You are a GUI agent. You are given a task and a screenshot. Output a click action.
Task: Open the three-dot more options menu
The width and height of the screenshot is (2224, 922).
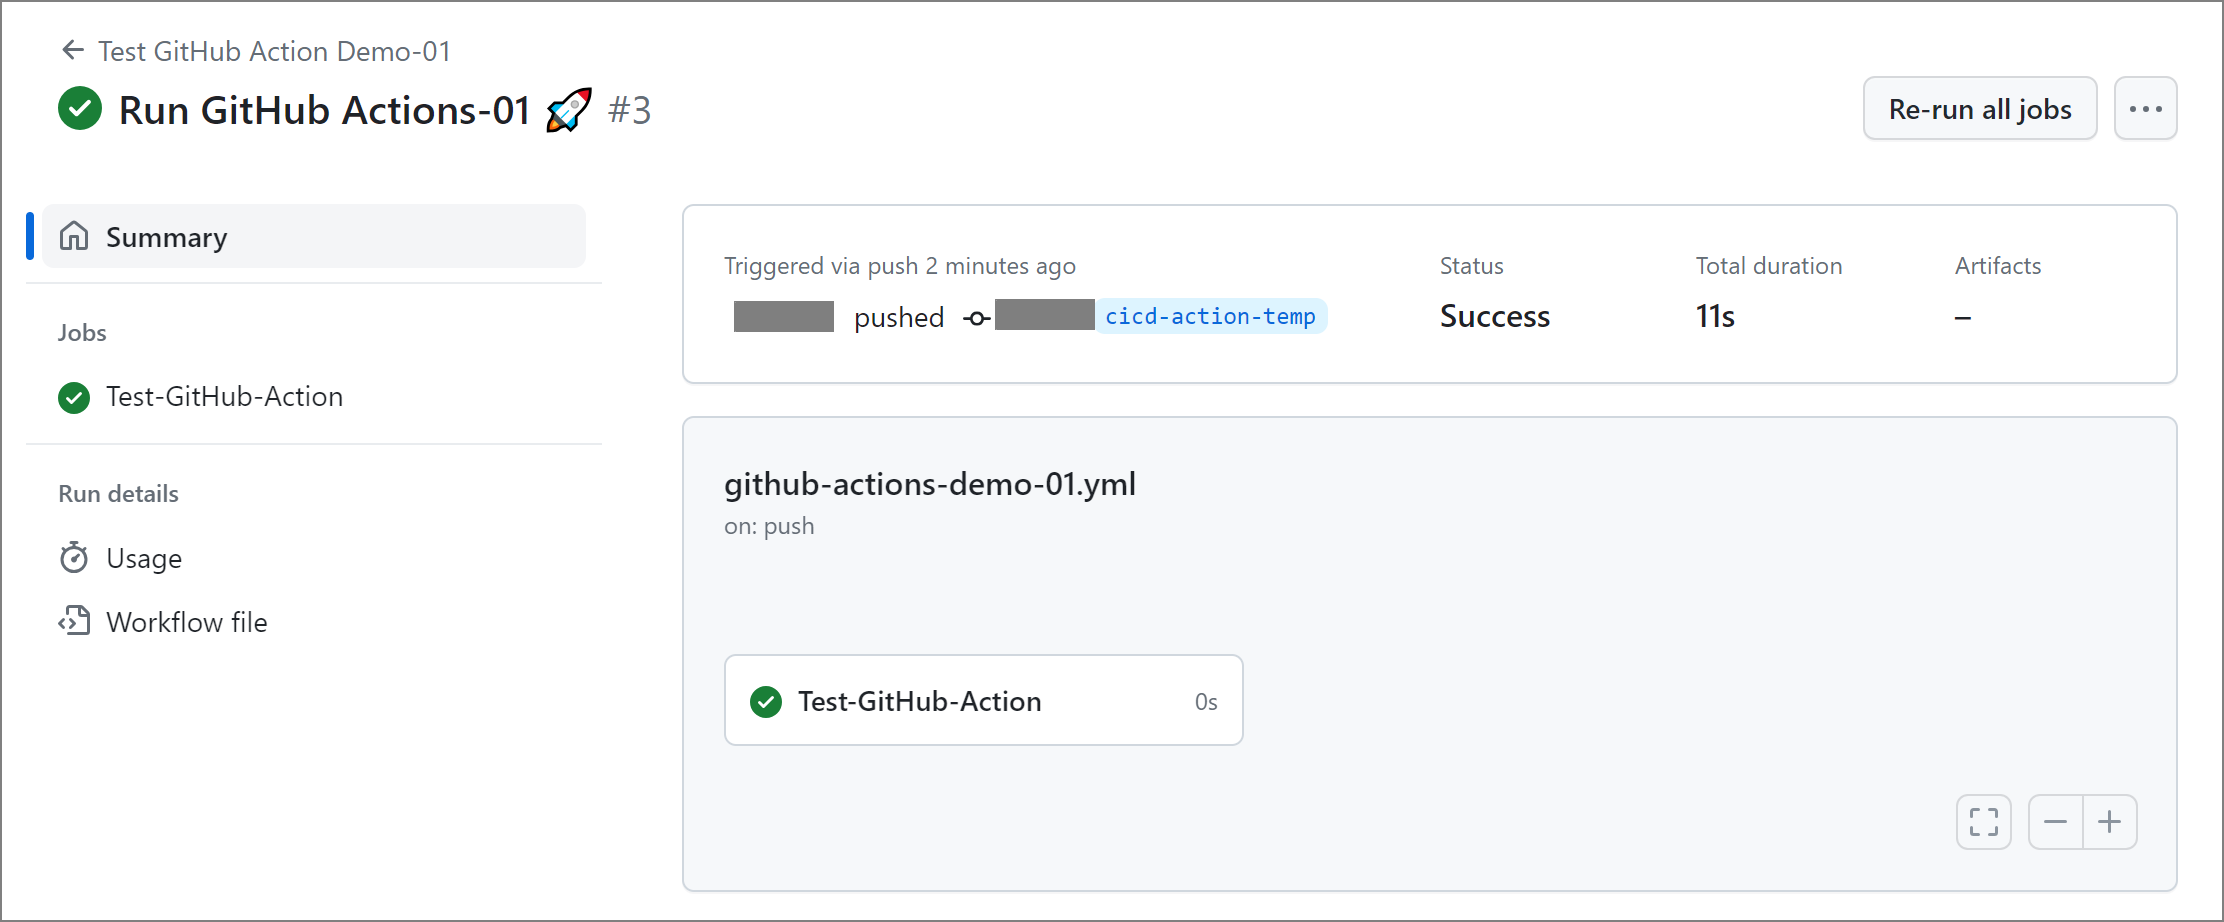(2145, 108)
